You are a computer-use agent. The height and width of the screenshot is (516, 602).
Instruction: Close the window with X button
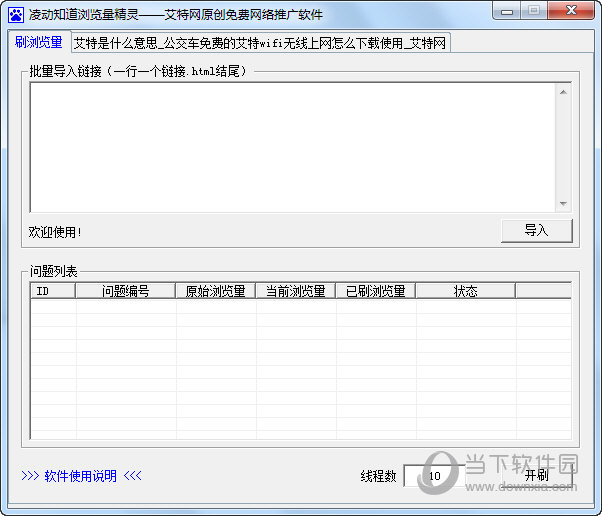pos(571,11)
